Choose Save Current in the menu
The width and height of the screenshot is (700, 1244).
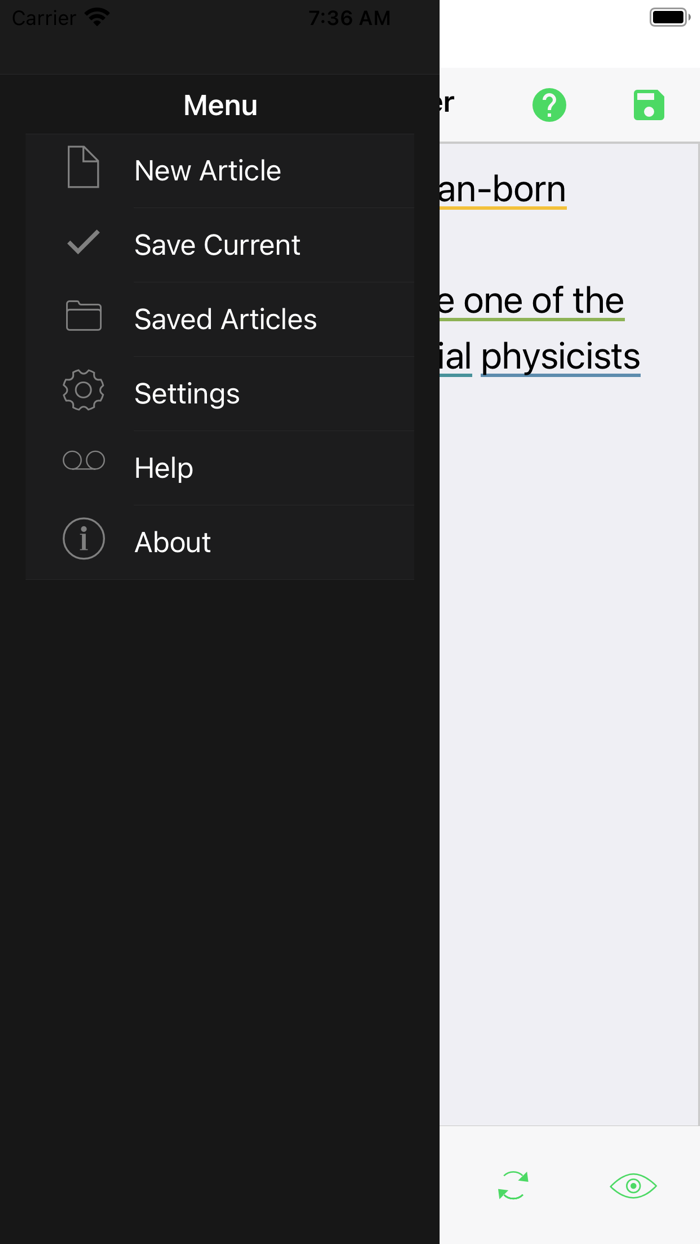tap(216, 244)
